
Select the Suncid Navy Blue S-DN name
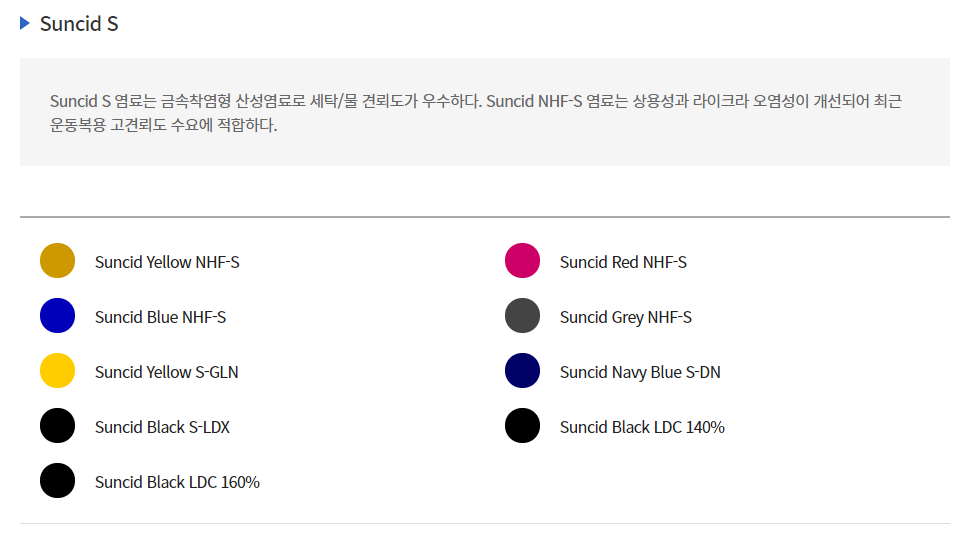[x=640, y=372]
